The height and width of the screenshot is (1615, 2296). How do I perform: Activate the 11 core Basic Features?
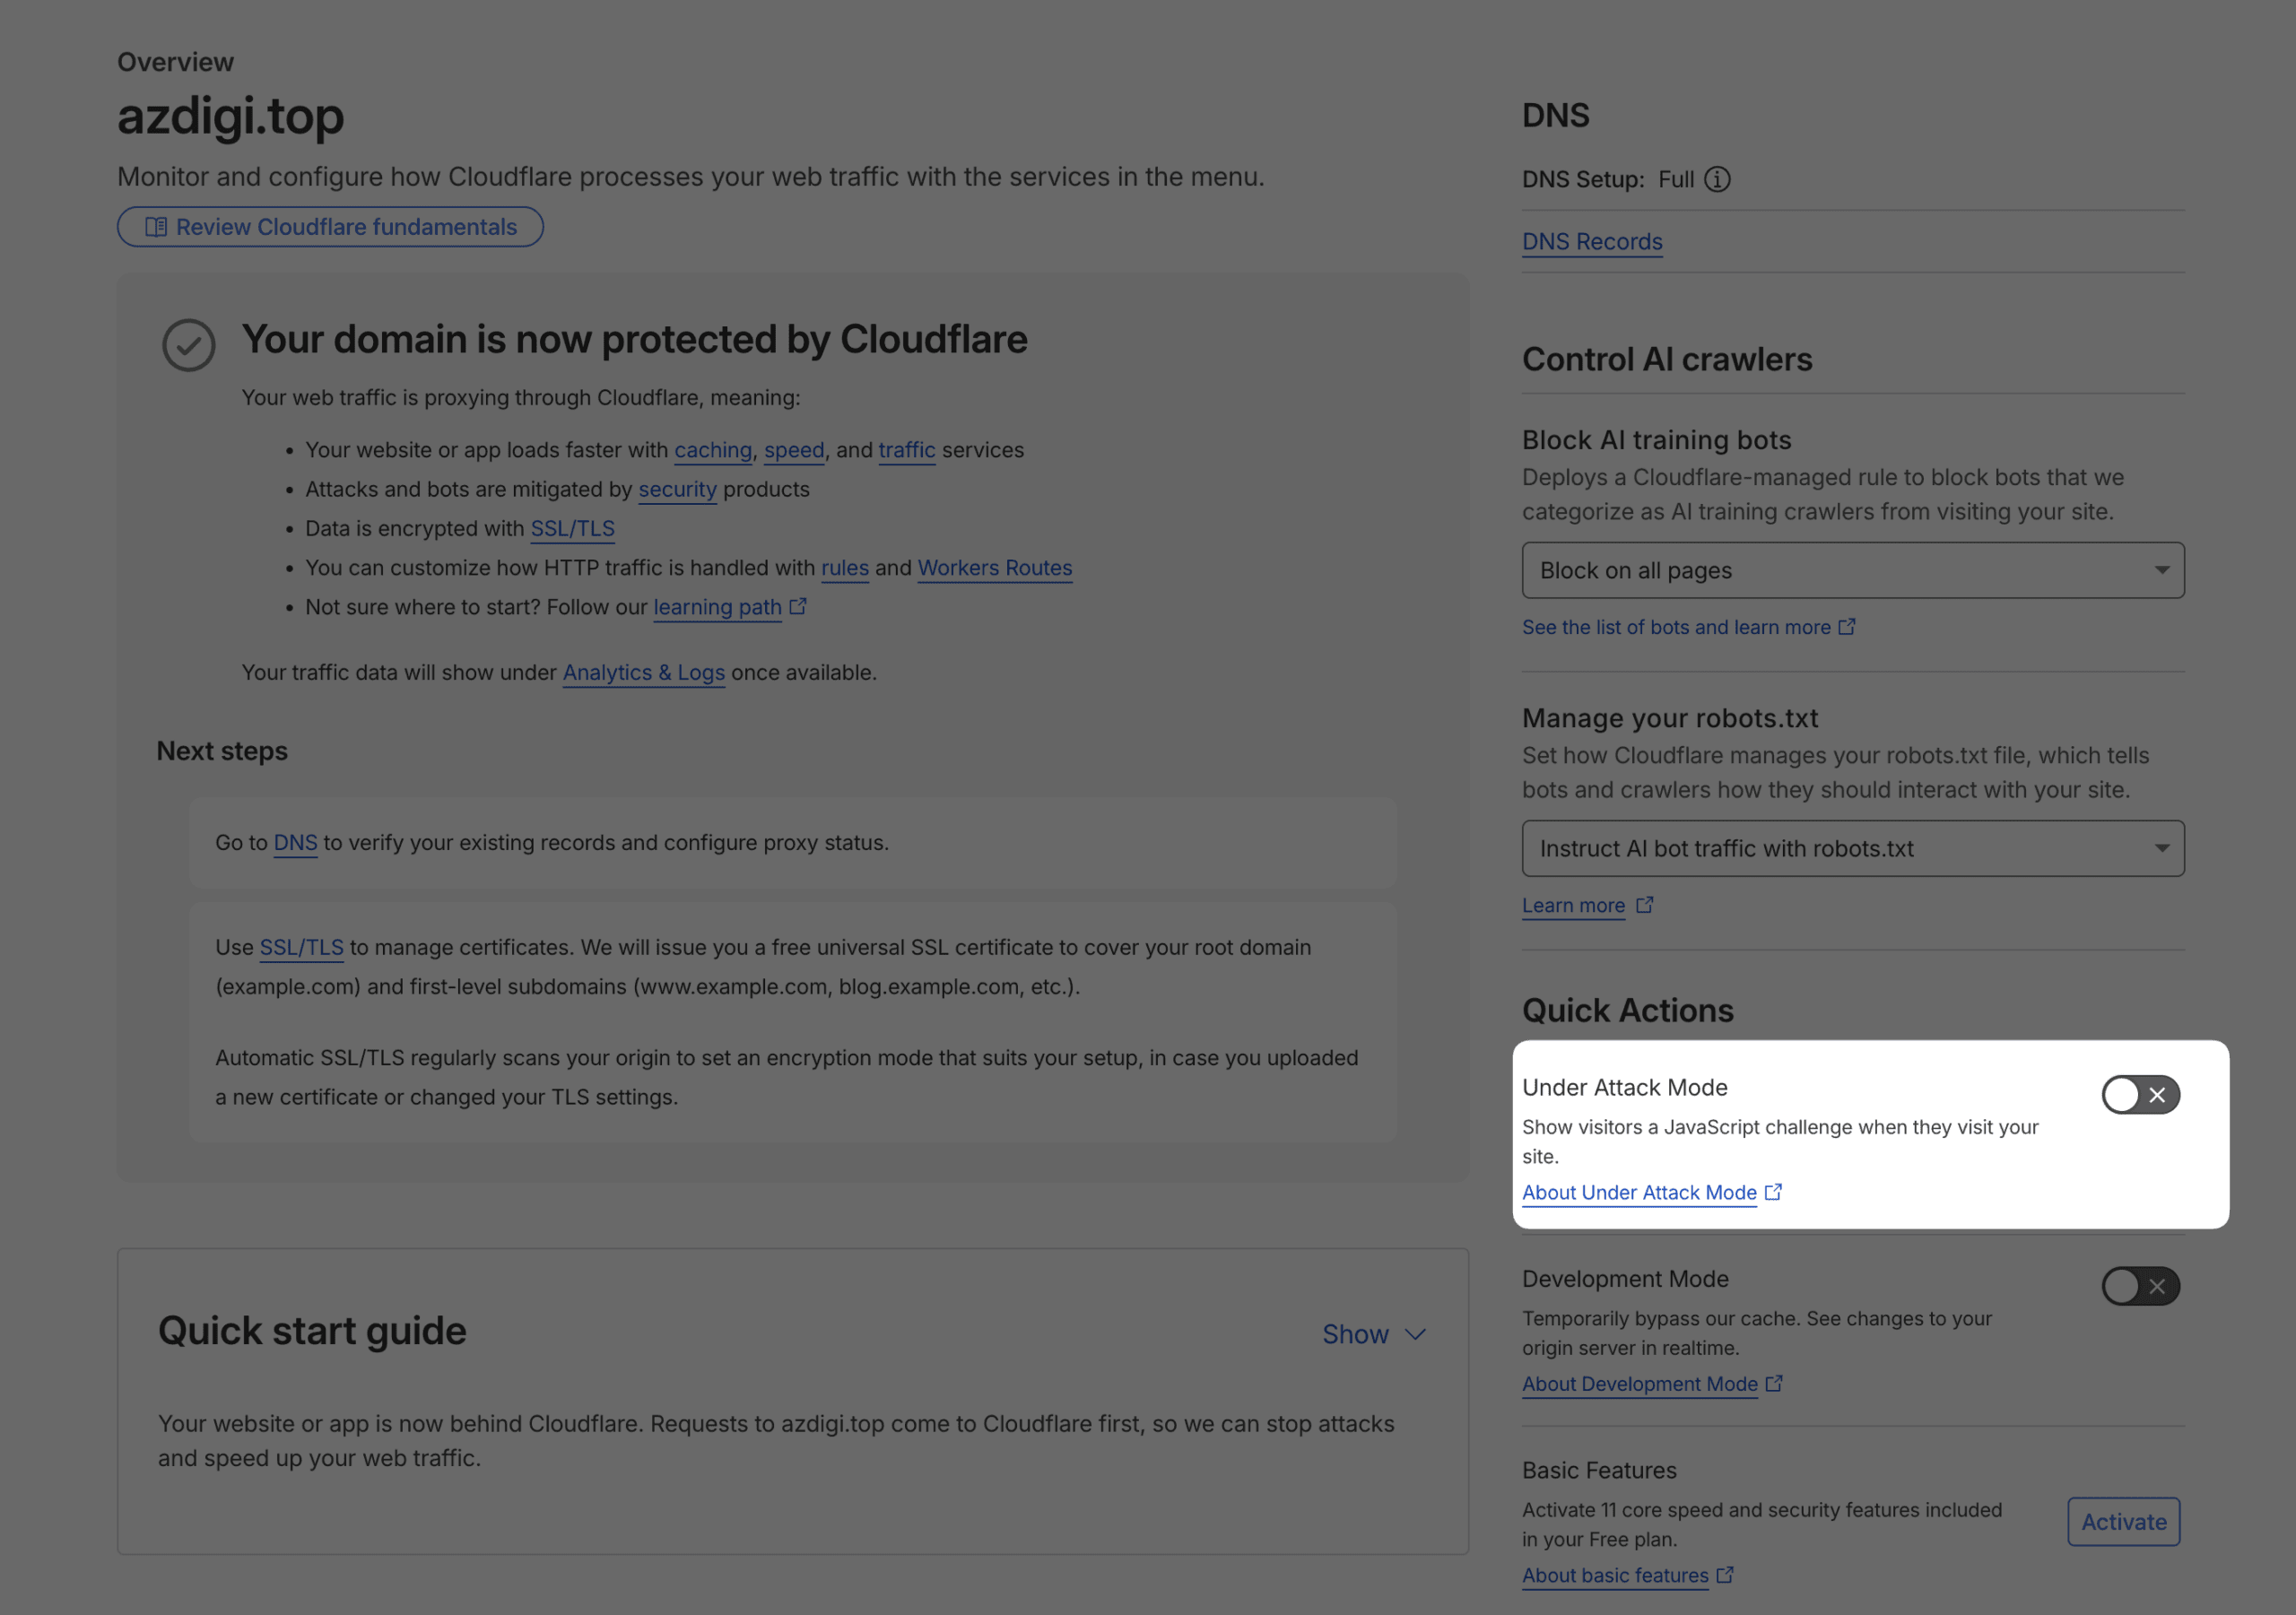(x=2123, y=1521)
